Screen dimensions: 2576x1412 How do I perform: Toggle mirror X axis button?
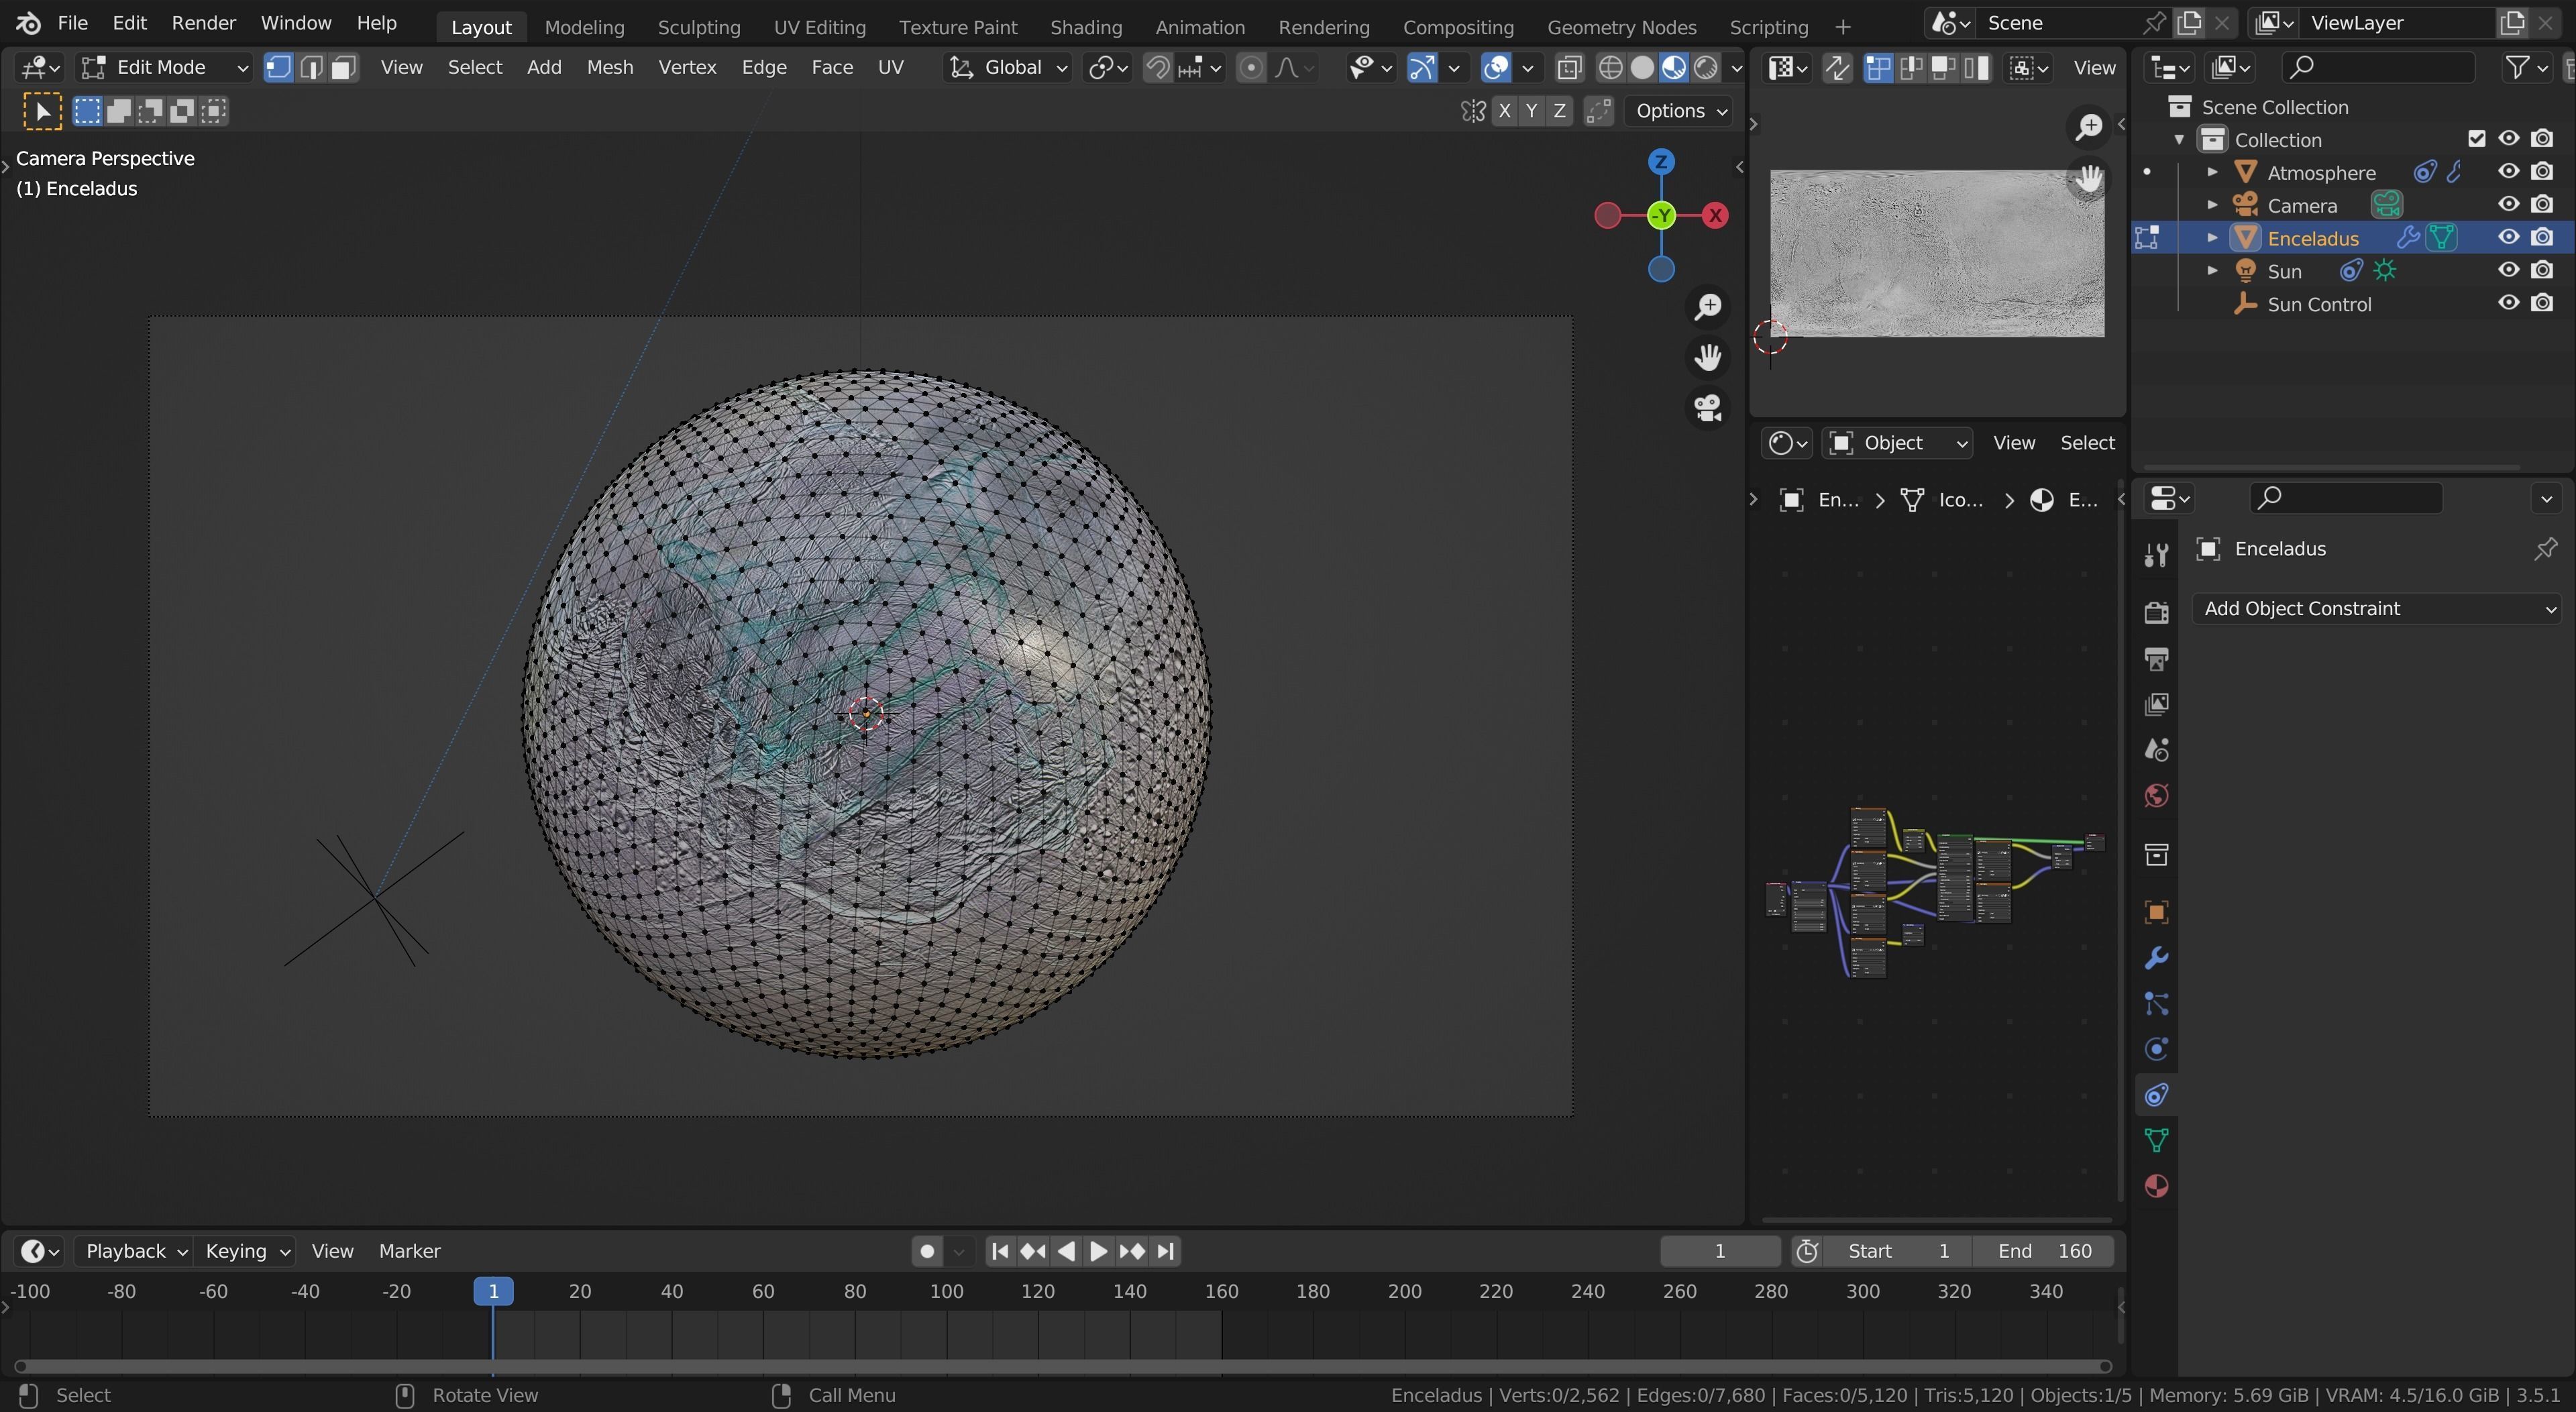(1504, 111)
